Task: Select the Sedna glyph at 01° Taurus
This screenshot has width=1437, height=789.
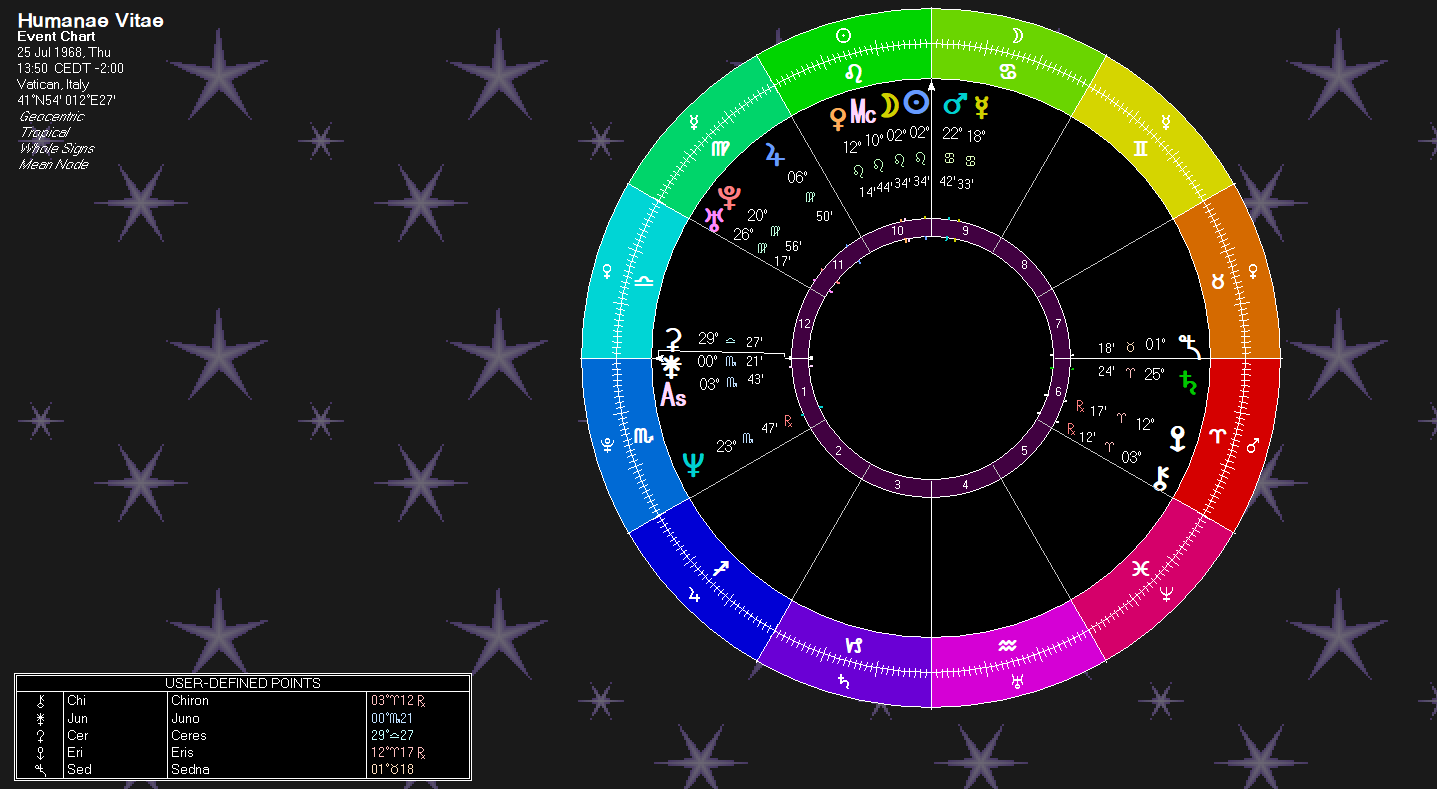Action: point(1189,346)
